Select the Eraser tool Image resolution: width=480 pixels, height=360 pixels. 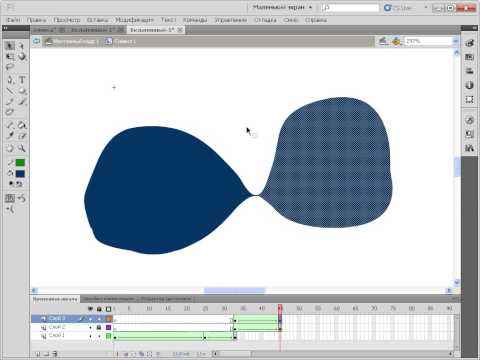click(22, 136)
